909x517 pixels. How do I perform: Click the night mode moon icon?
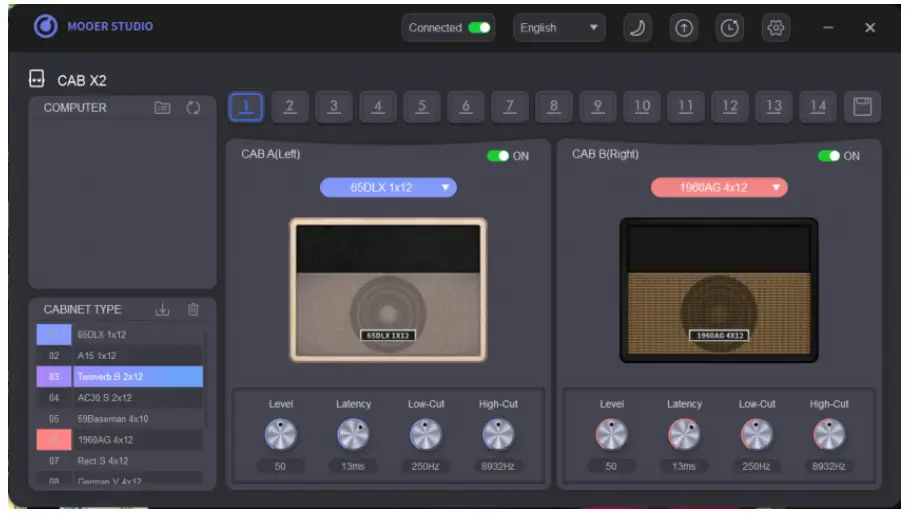637,28
